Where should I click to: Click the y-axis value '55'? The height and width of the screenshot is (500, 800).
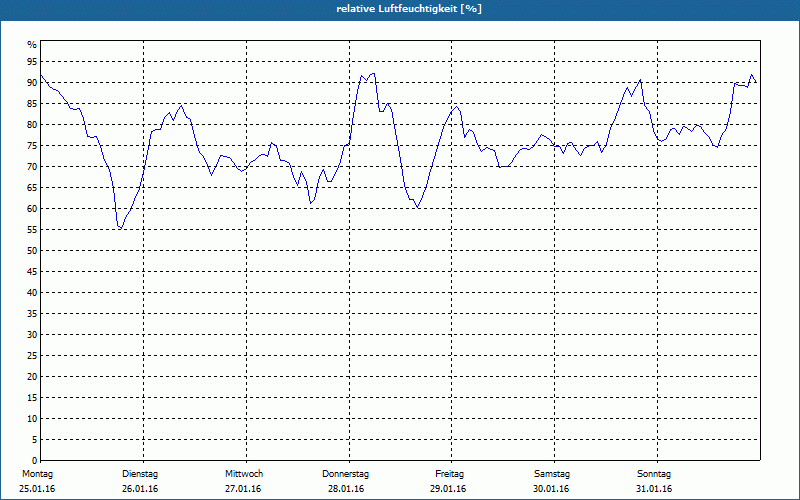click(32, 230)
